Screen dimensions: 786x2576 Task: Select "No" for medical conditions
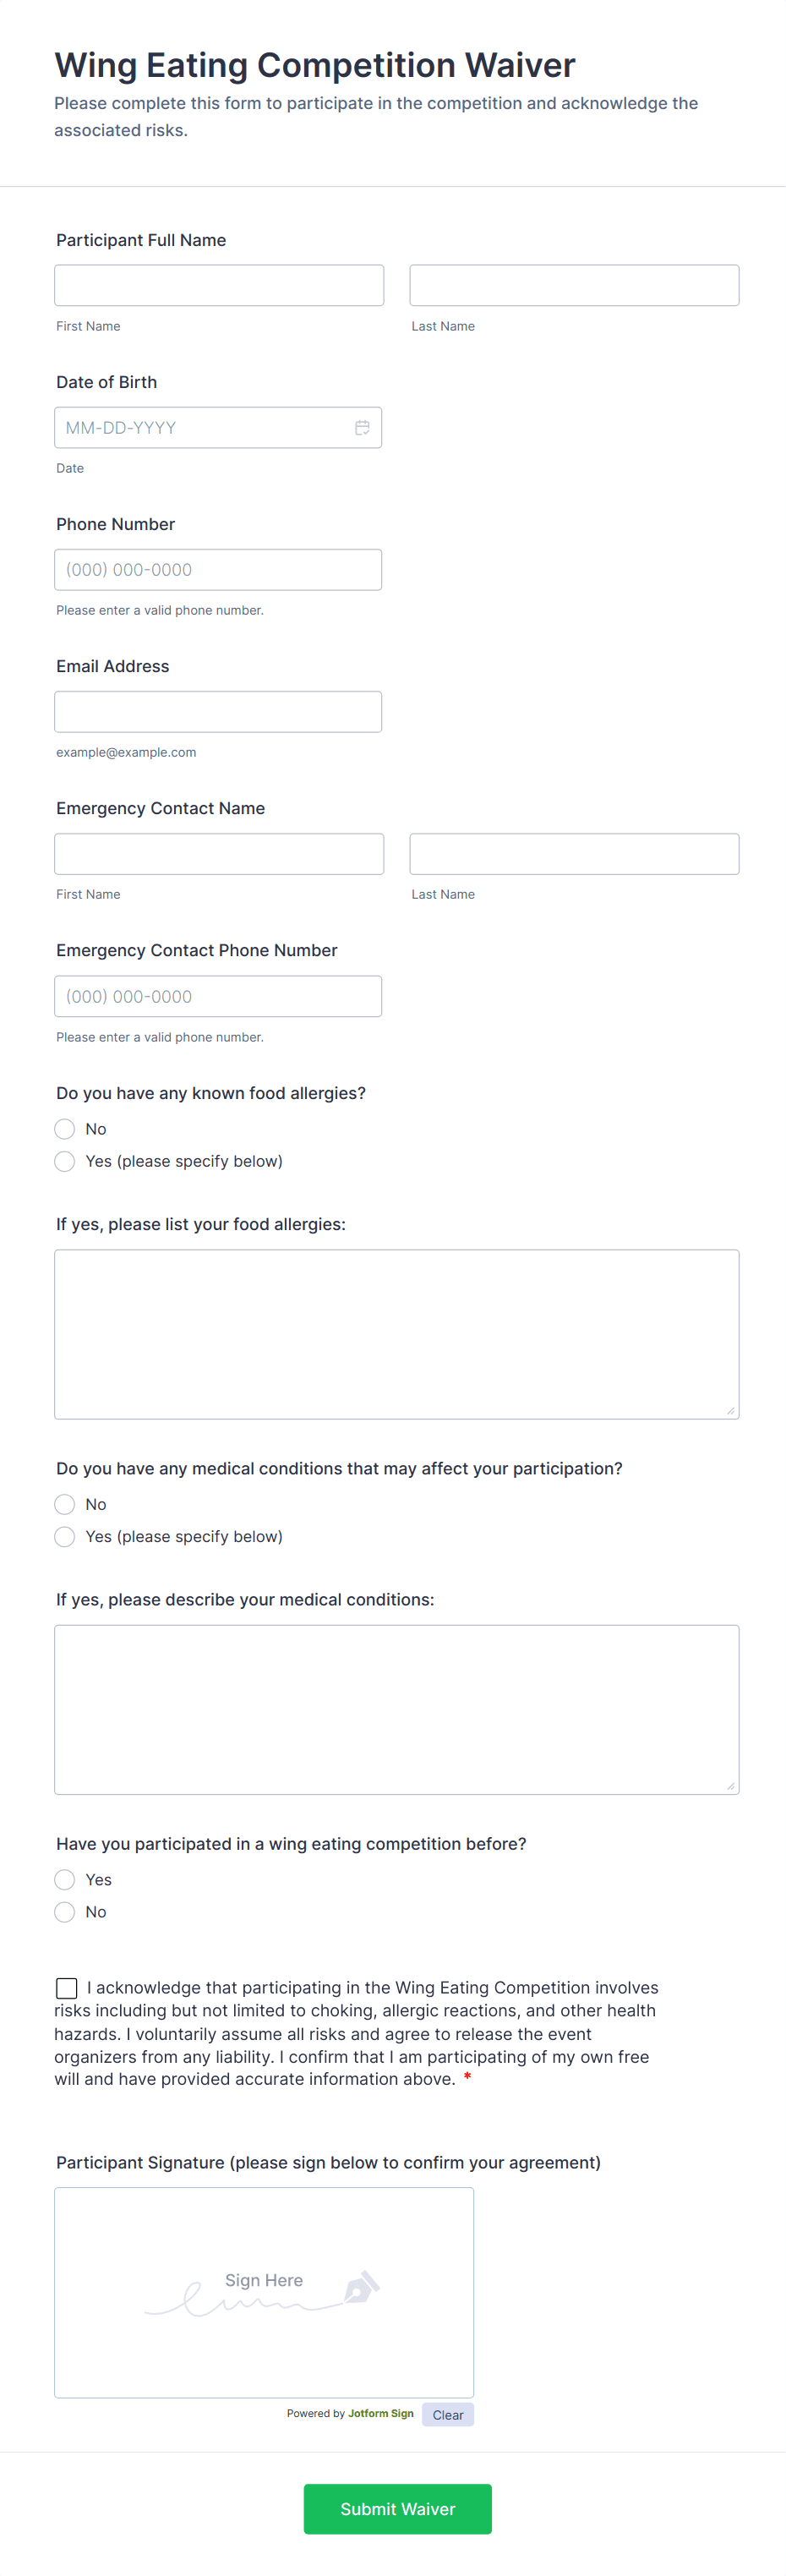64,1504
